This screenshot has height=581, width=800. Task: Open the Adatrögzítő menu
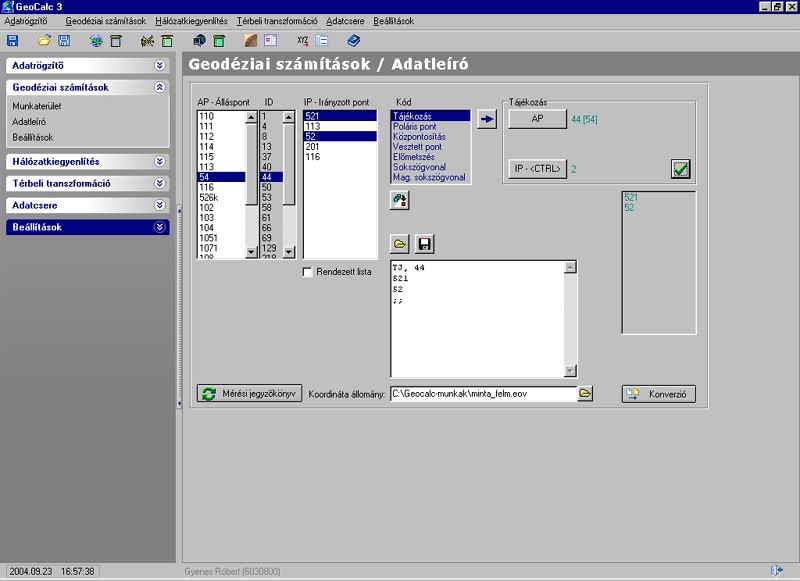point(26,21)
